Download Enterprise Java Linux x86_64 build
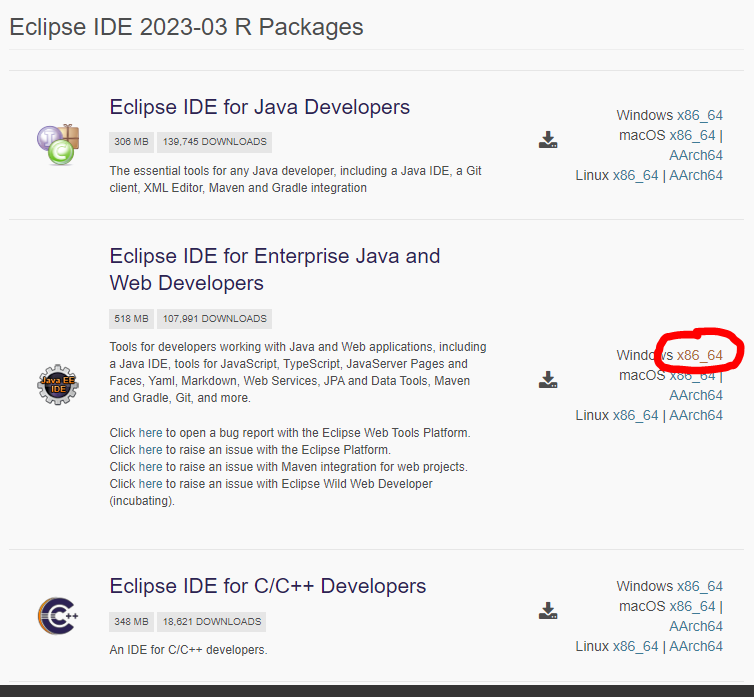754x697 pixels. [x=635, y=416]
